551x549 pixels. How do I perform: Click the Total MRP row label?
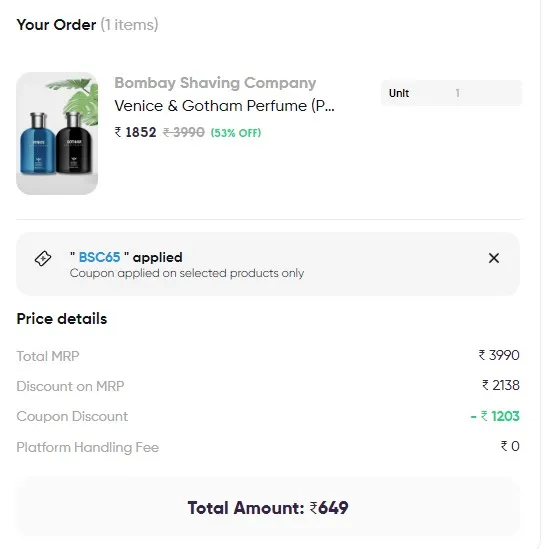[48, 356]
